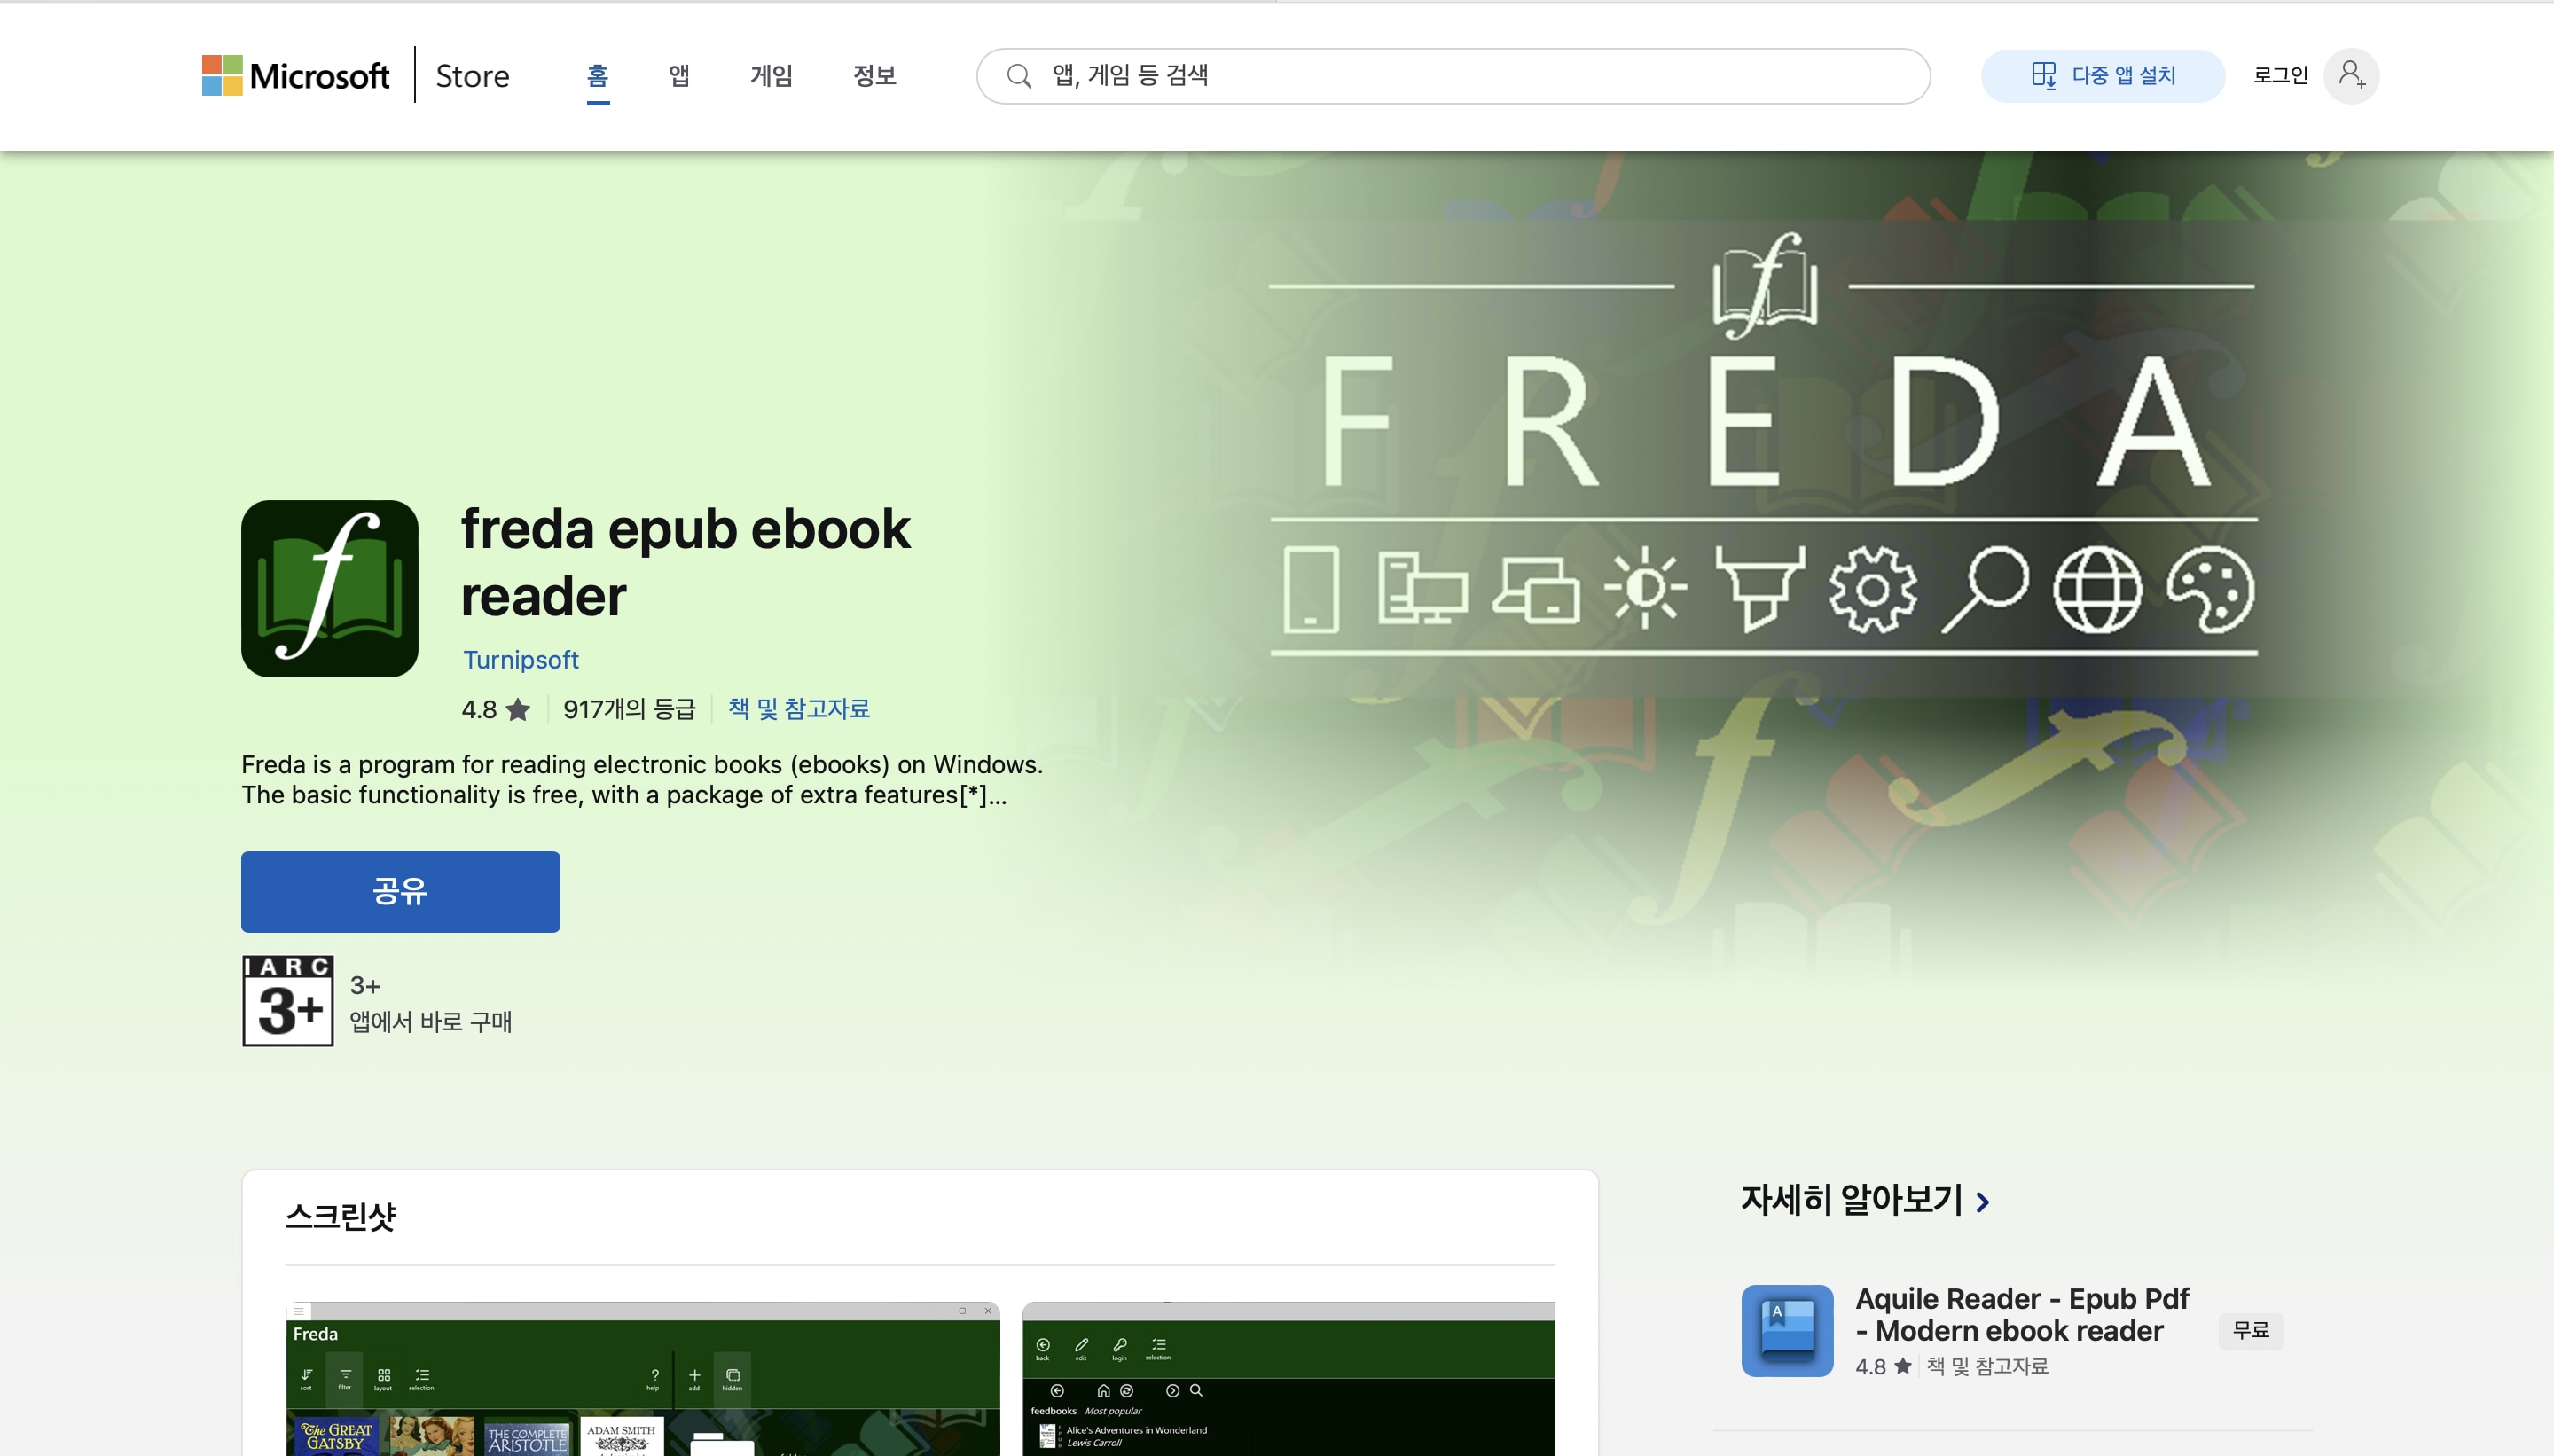Click the freda app icon
Viewport: 2554px width, 1456px height.
point(329,588)
